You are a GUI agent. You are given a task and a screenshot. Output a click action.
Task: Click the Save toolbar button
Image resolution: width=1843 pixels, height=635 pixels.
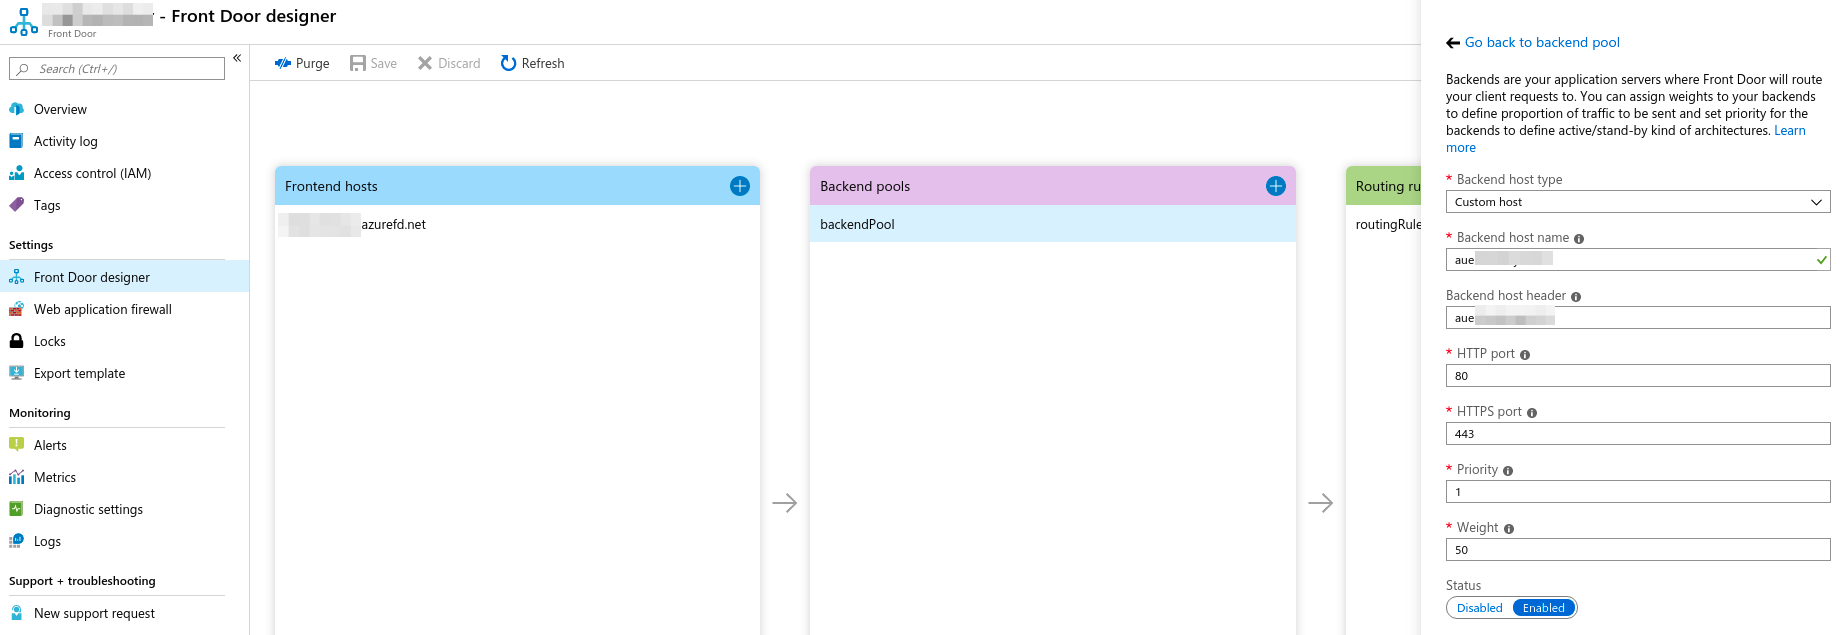tap(373, 63)
